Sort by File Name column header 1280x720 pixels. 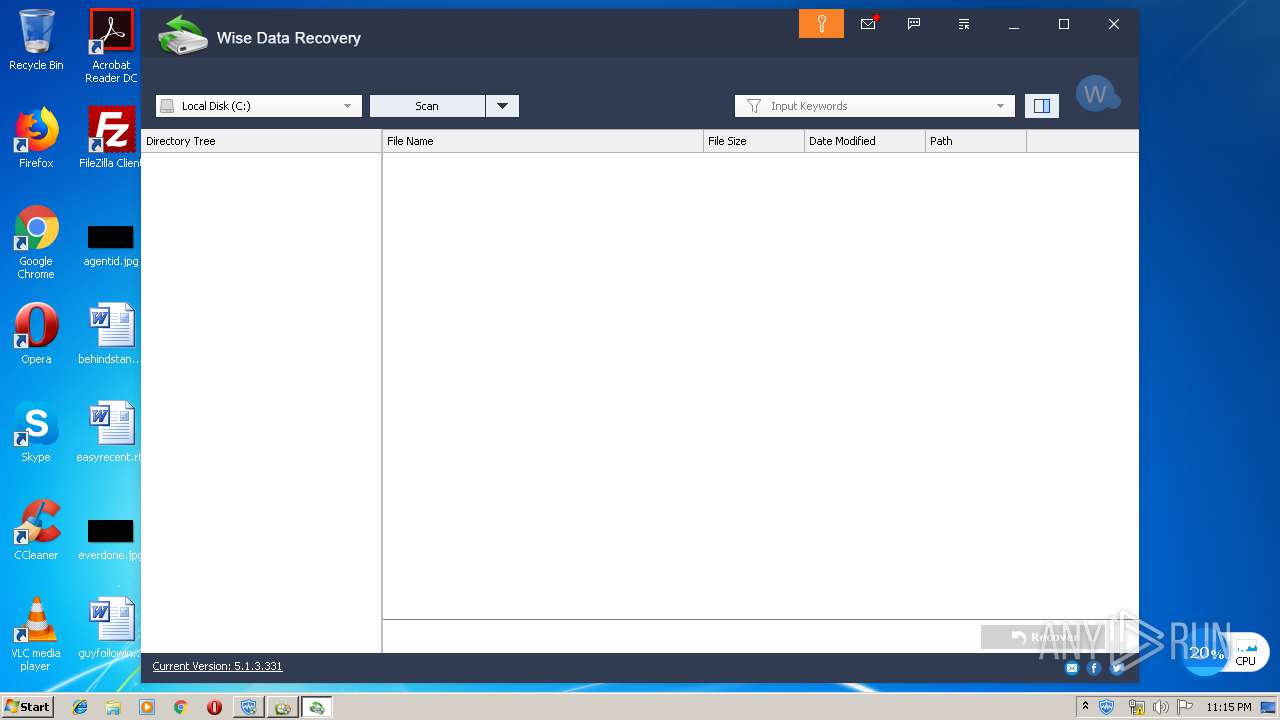click(543, 141)
